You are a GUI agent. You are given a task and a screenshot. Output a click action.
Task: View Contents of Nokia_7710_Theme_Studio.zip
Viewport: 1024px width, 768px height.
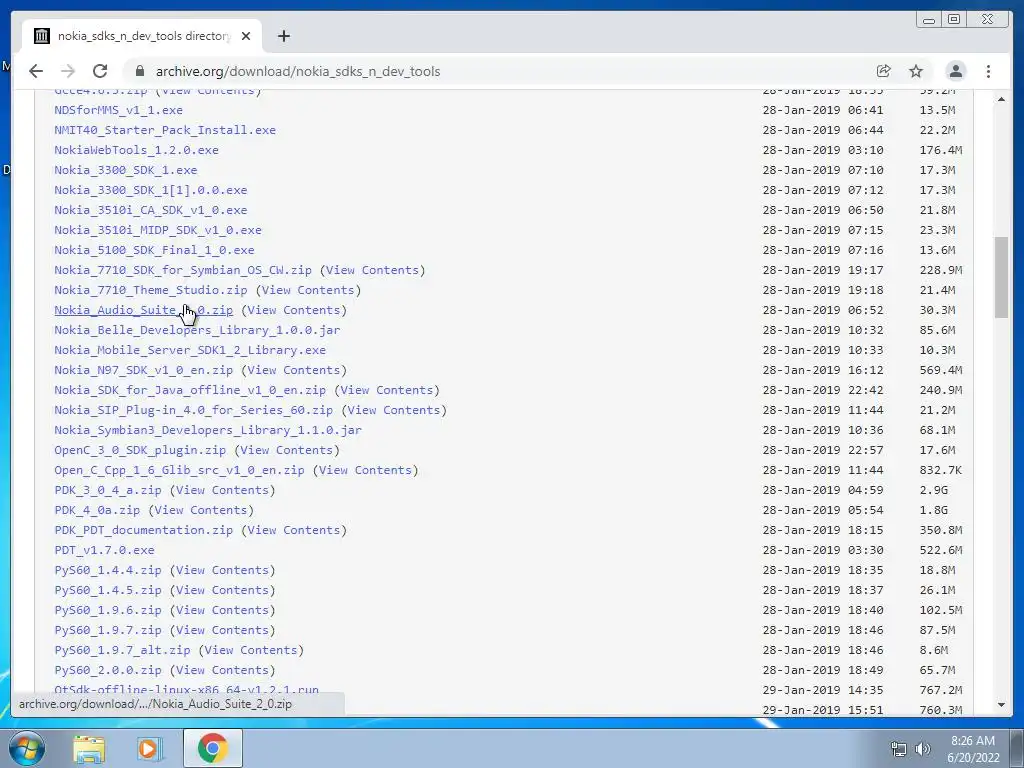308,290
